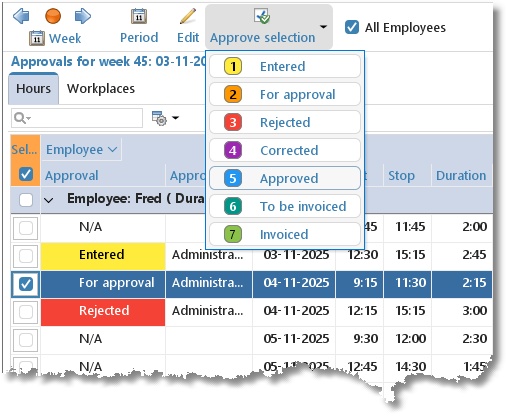Jump to current week via orange circle
Viewport: 507px width, 417px height.
point(53,16)
